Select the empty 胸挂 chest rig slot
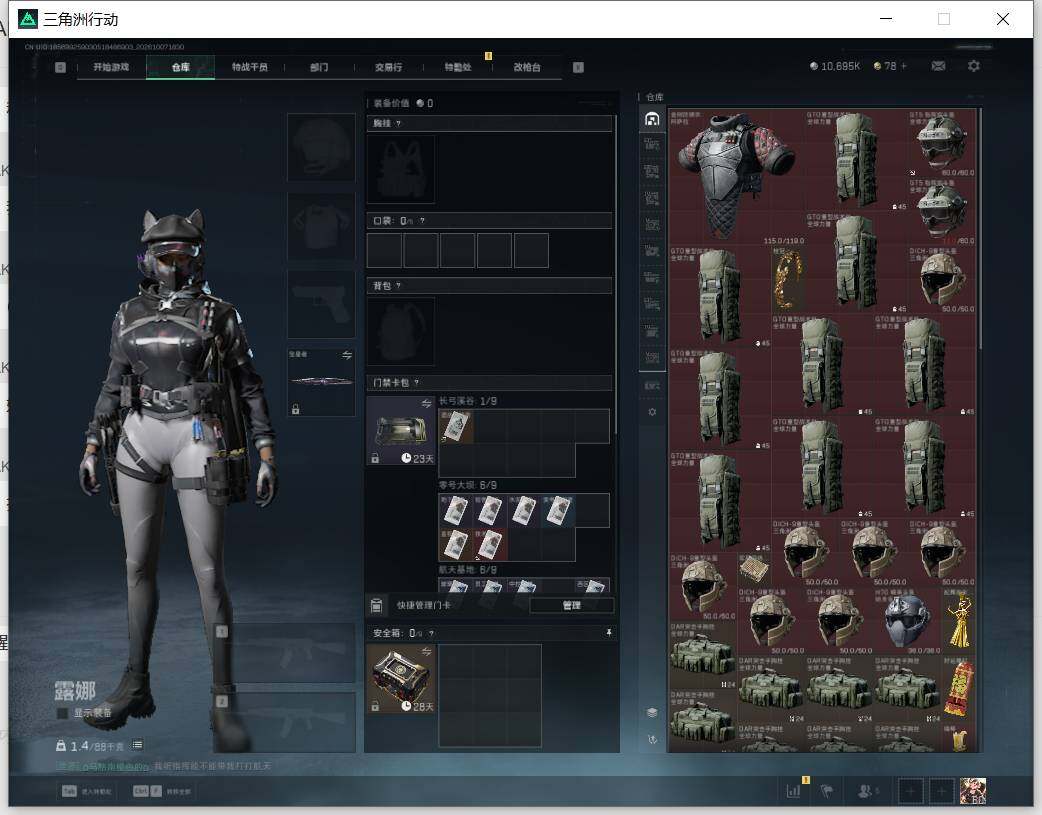Viewport: 1042px width, 815px height. point(401,169)
